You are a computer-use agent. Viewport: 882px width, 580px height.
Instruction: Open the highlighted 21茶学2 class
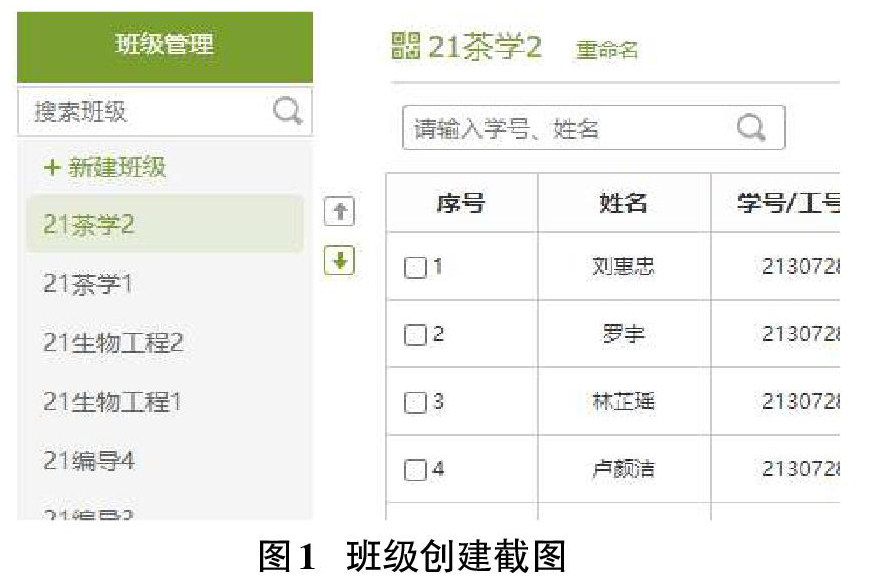point(165,224)
